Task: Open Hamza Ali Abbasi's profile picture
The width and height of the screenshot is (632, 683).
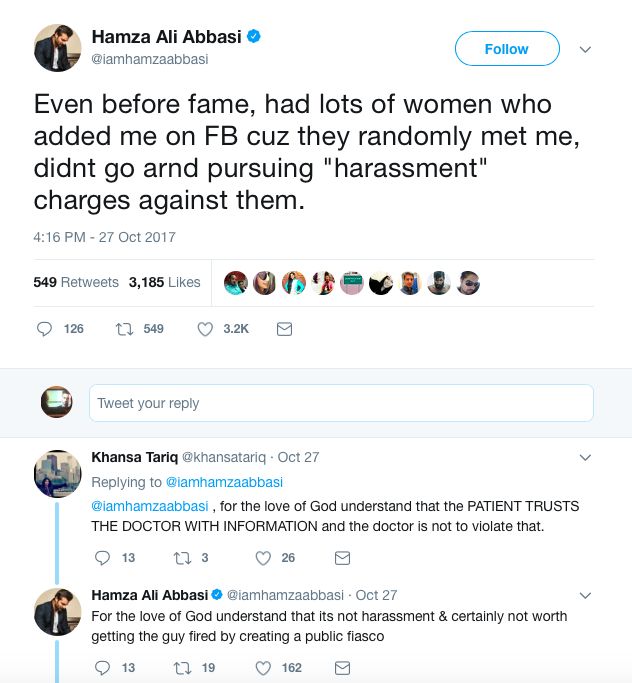Action: (57, 48)
